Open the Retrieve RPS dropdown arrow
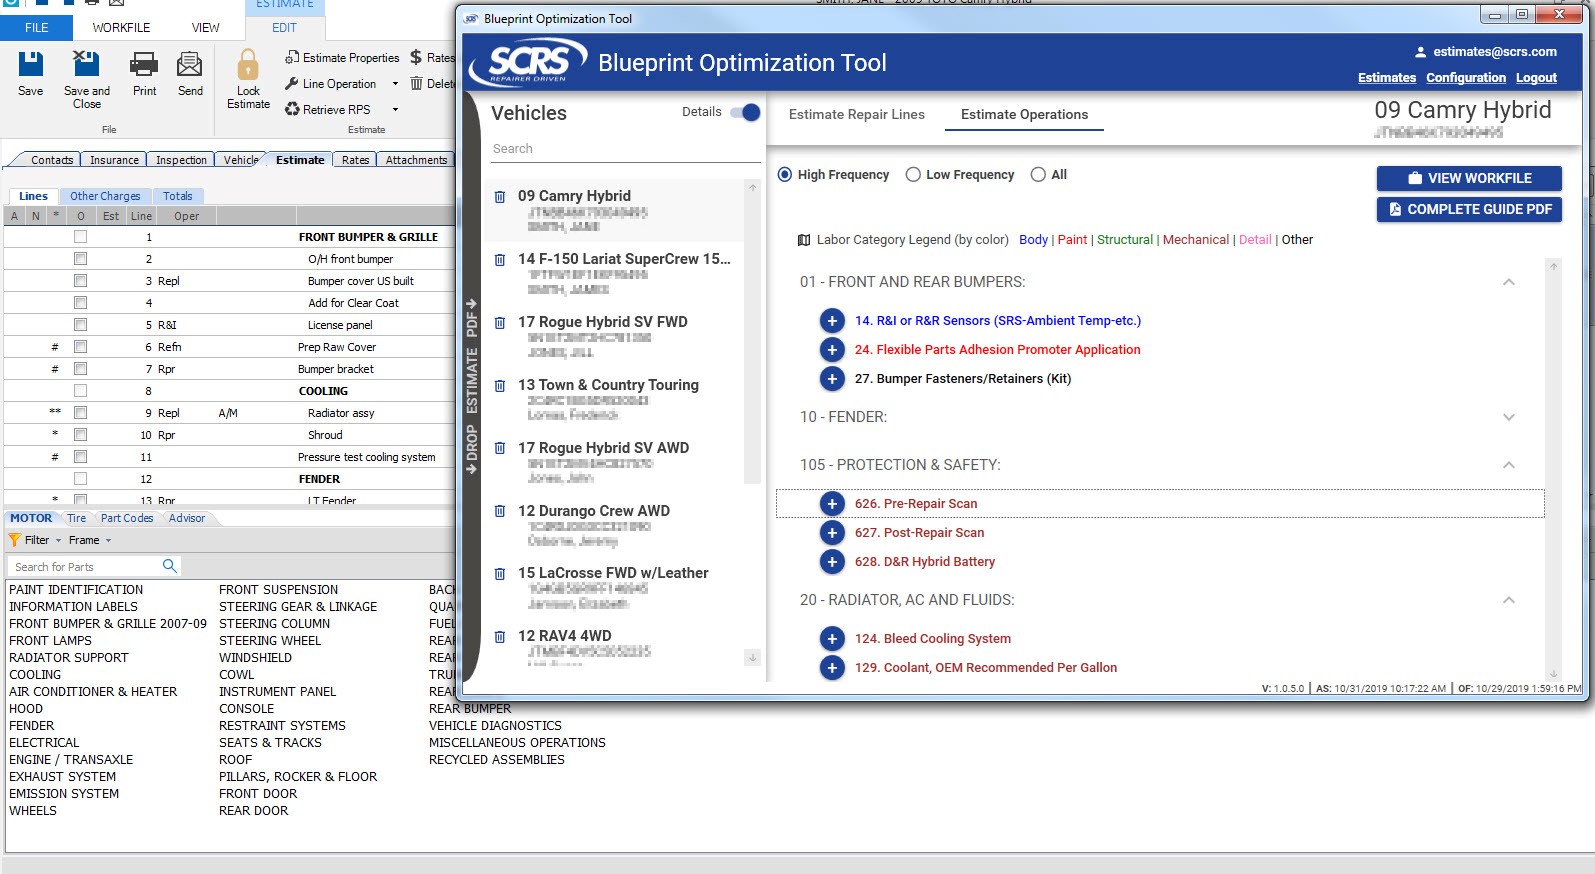The image size is (1595, 874). (395, 110)
